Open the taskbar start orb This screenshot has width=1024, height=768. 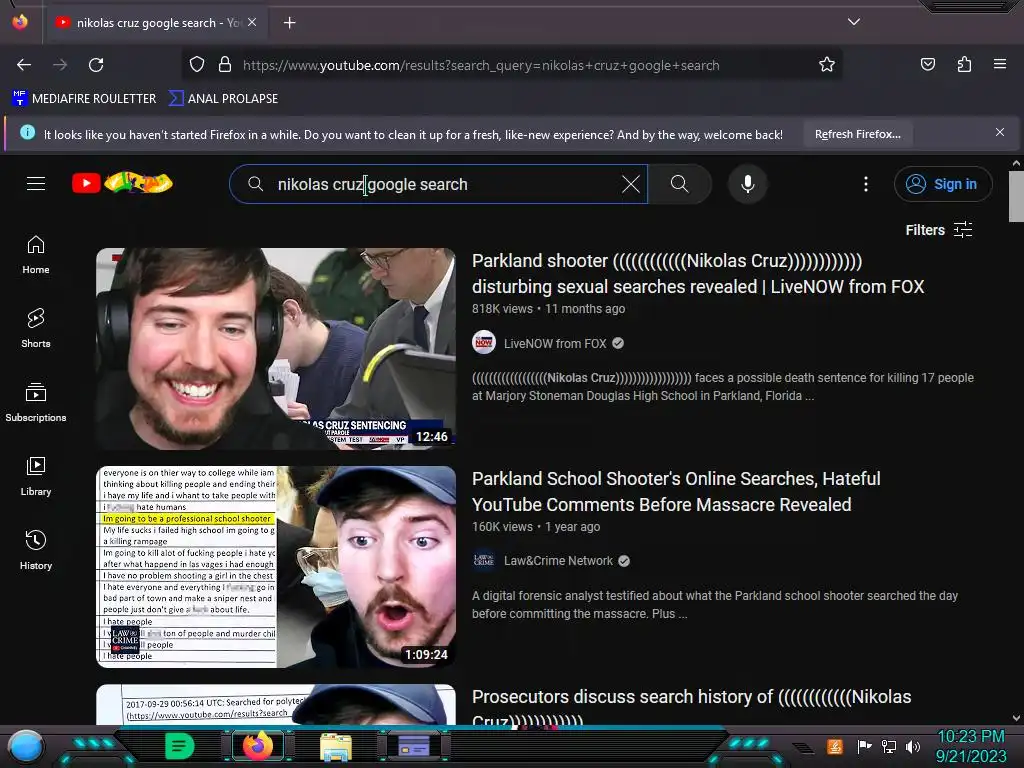click(x=26, y=747)
